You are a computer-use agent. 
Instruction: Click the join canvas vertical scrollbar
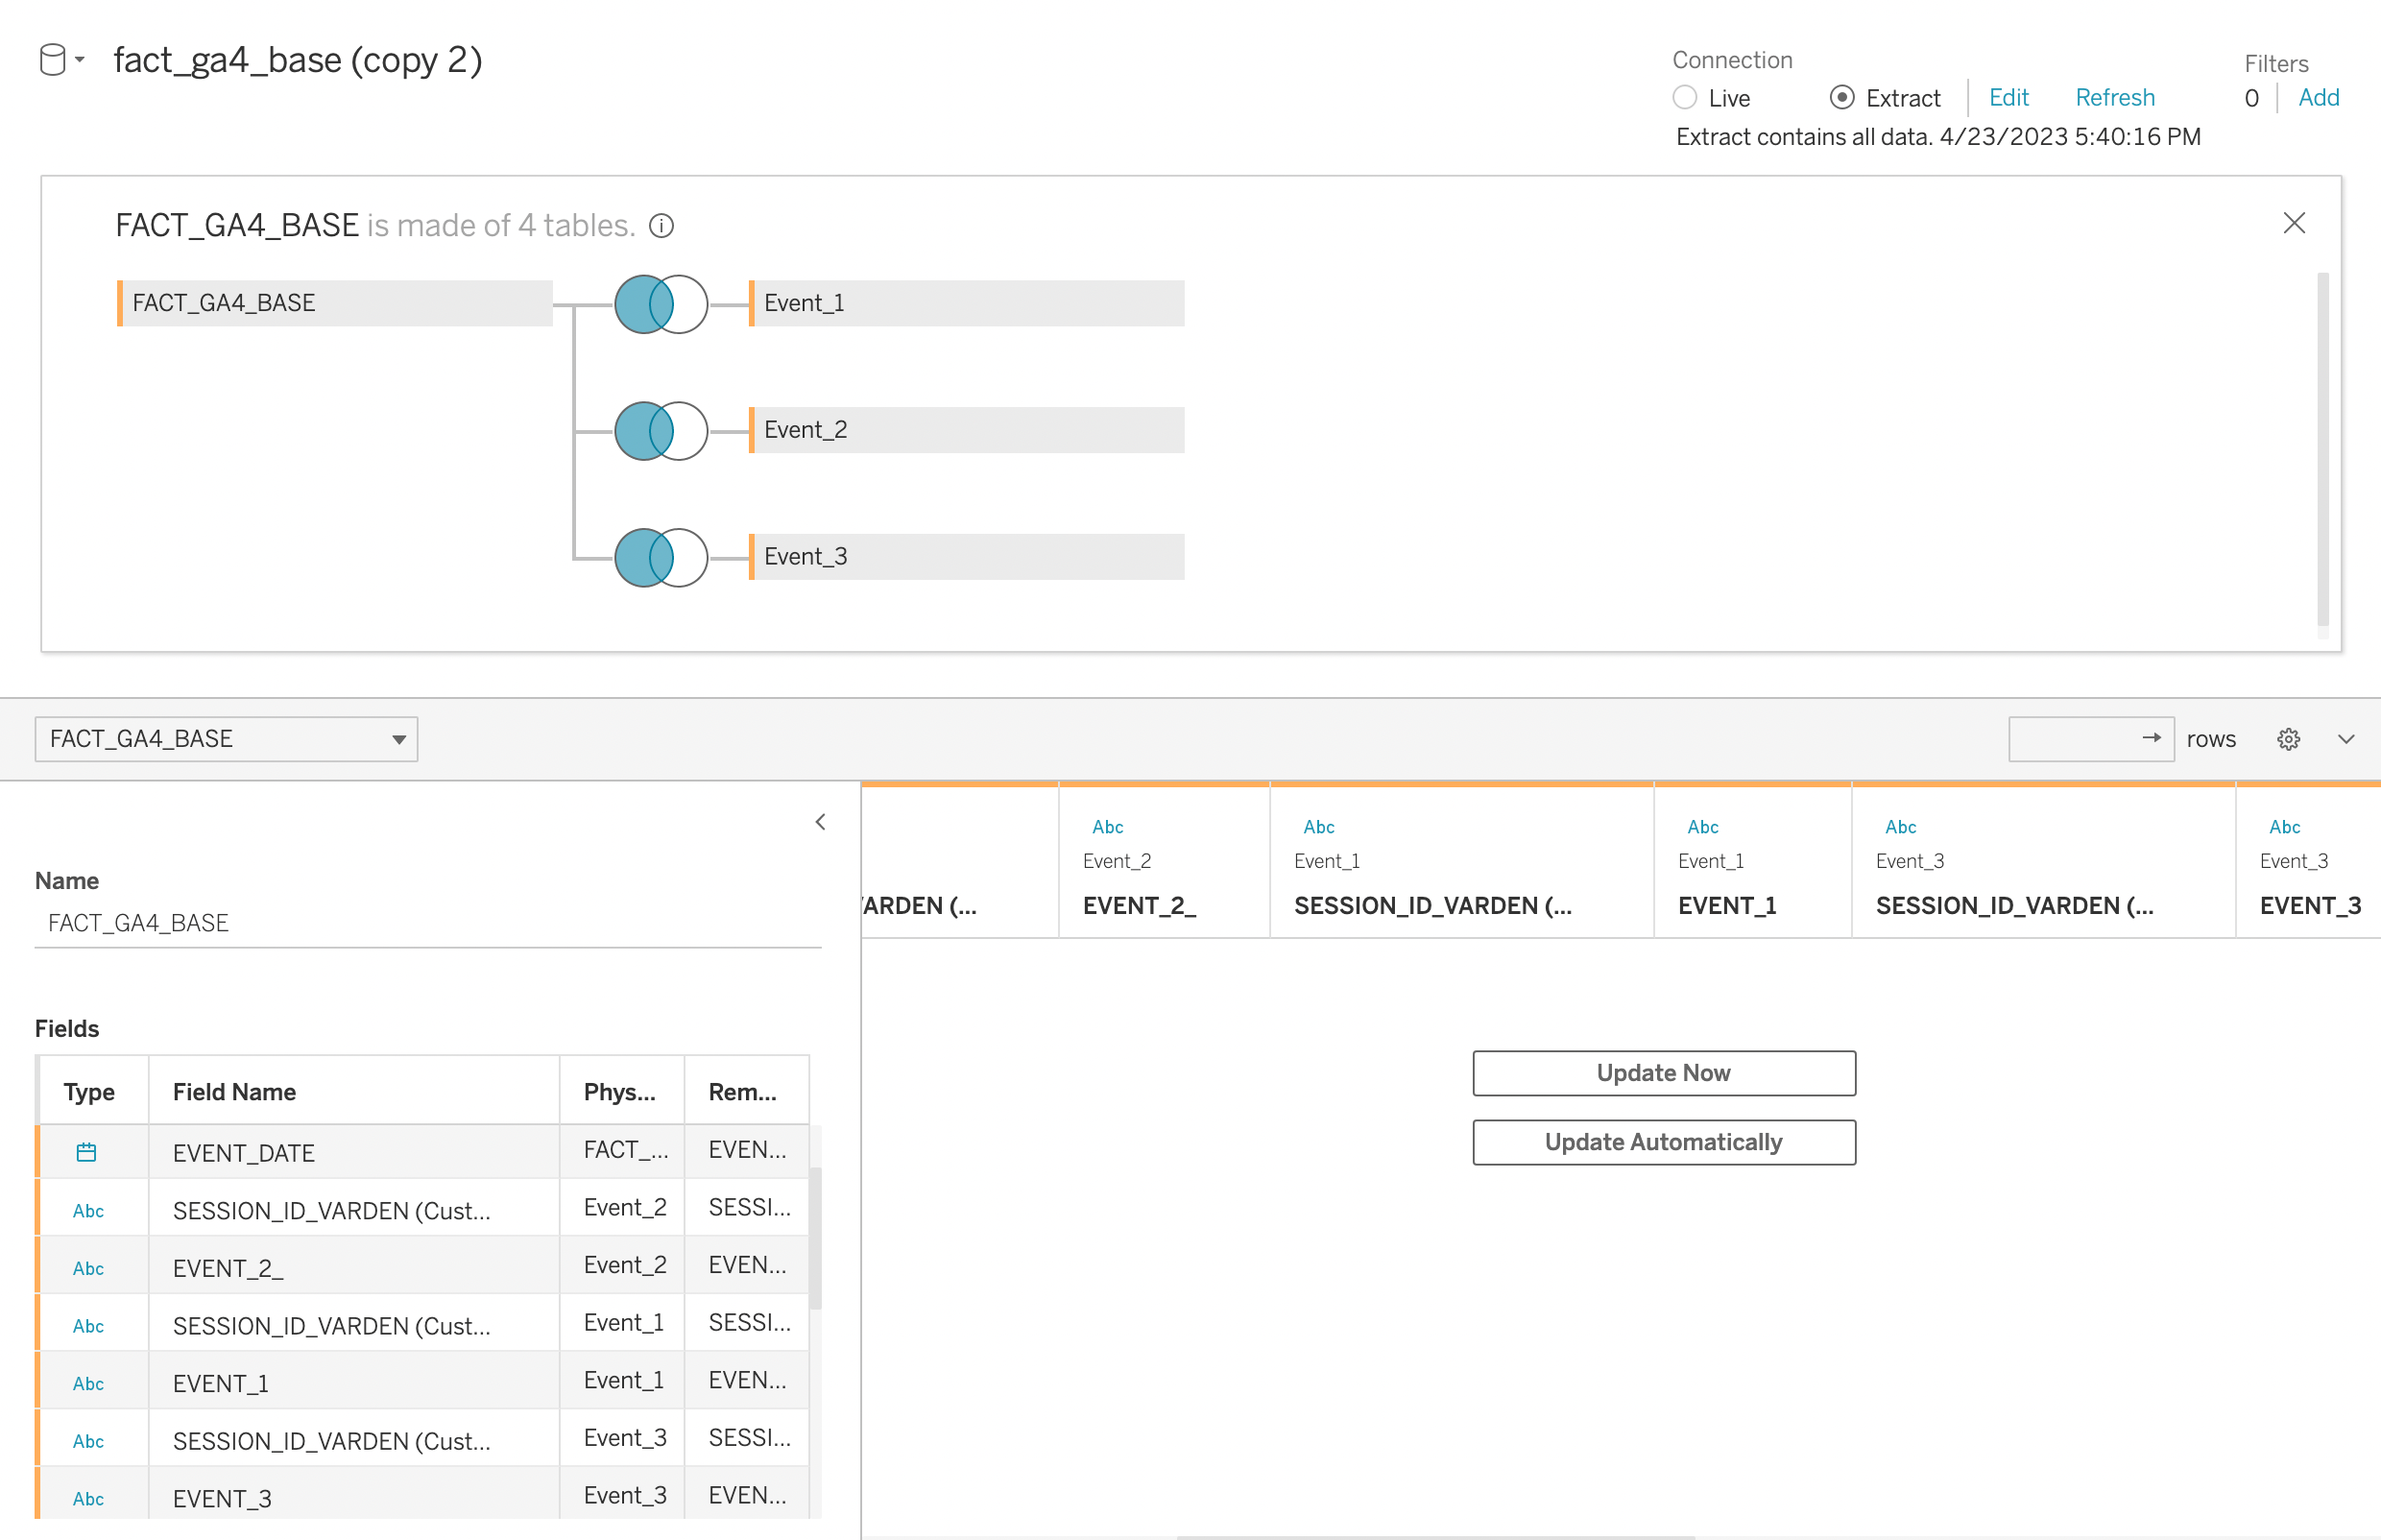pyautogui.click(x=2323, y=450)
